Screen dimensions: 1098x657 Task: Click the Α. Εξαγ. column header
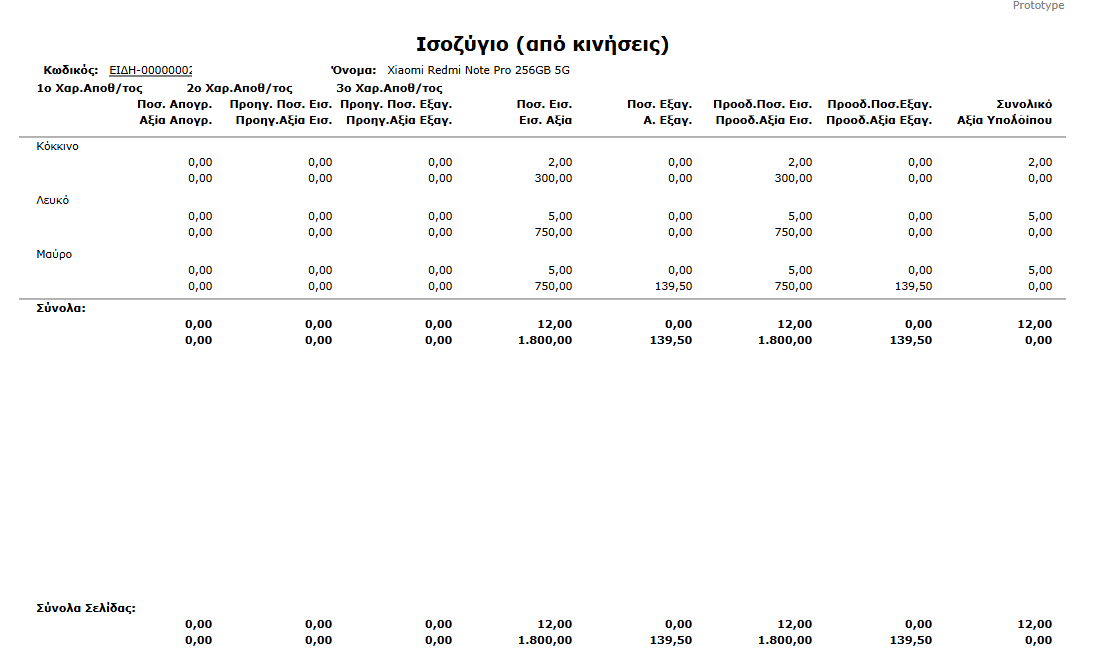pyautogui.click(x=668, y=120)
